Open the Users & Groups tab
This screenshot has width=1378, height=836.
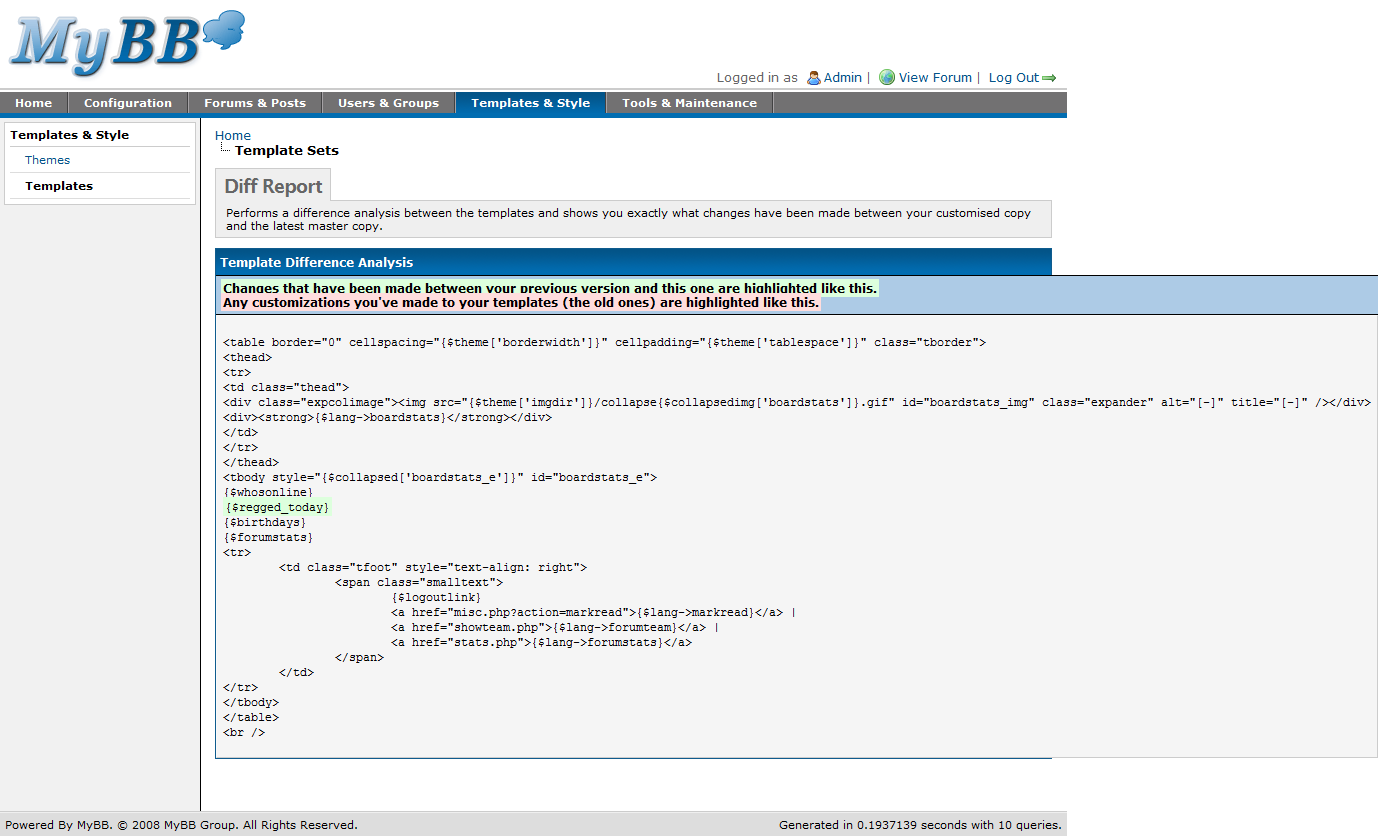pyautogui.click(x=388, y=103)
